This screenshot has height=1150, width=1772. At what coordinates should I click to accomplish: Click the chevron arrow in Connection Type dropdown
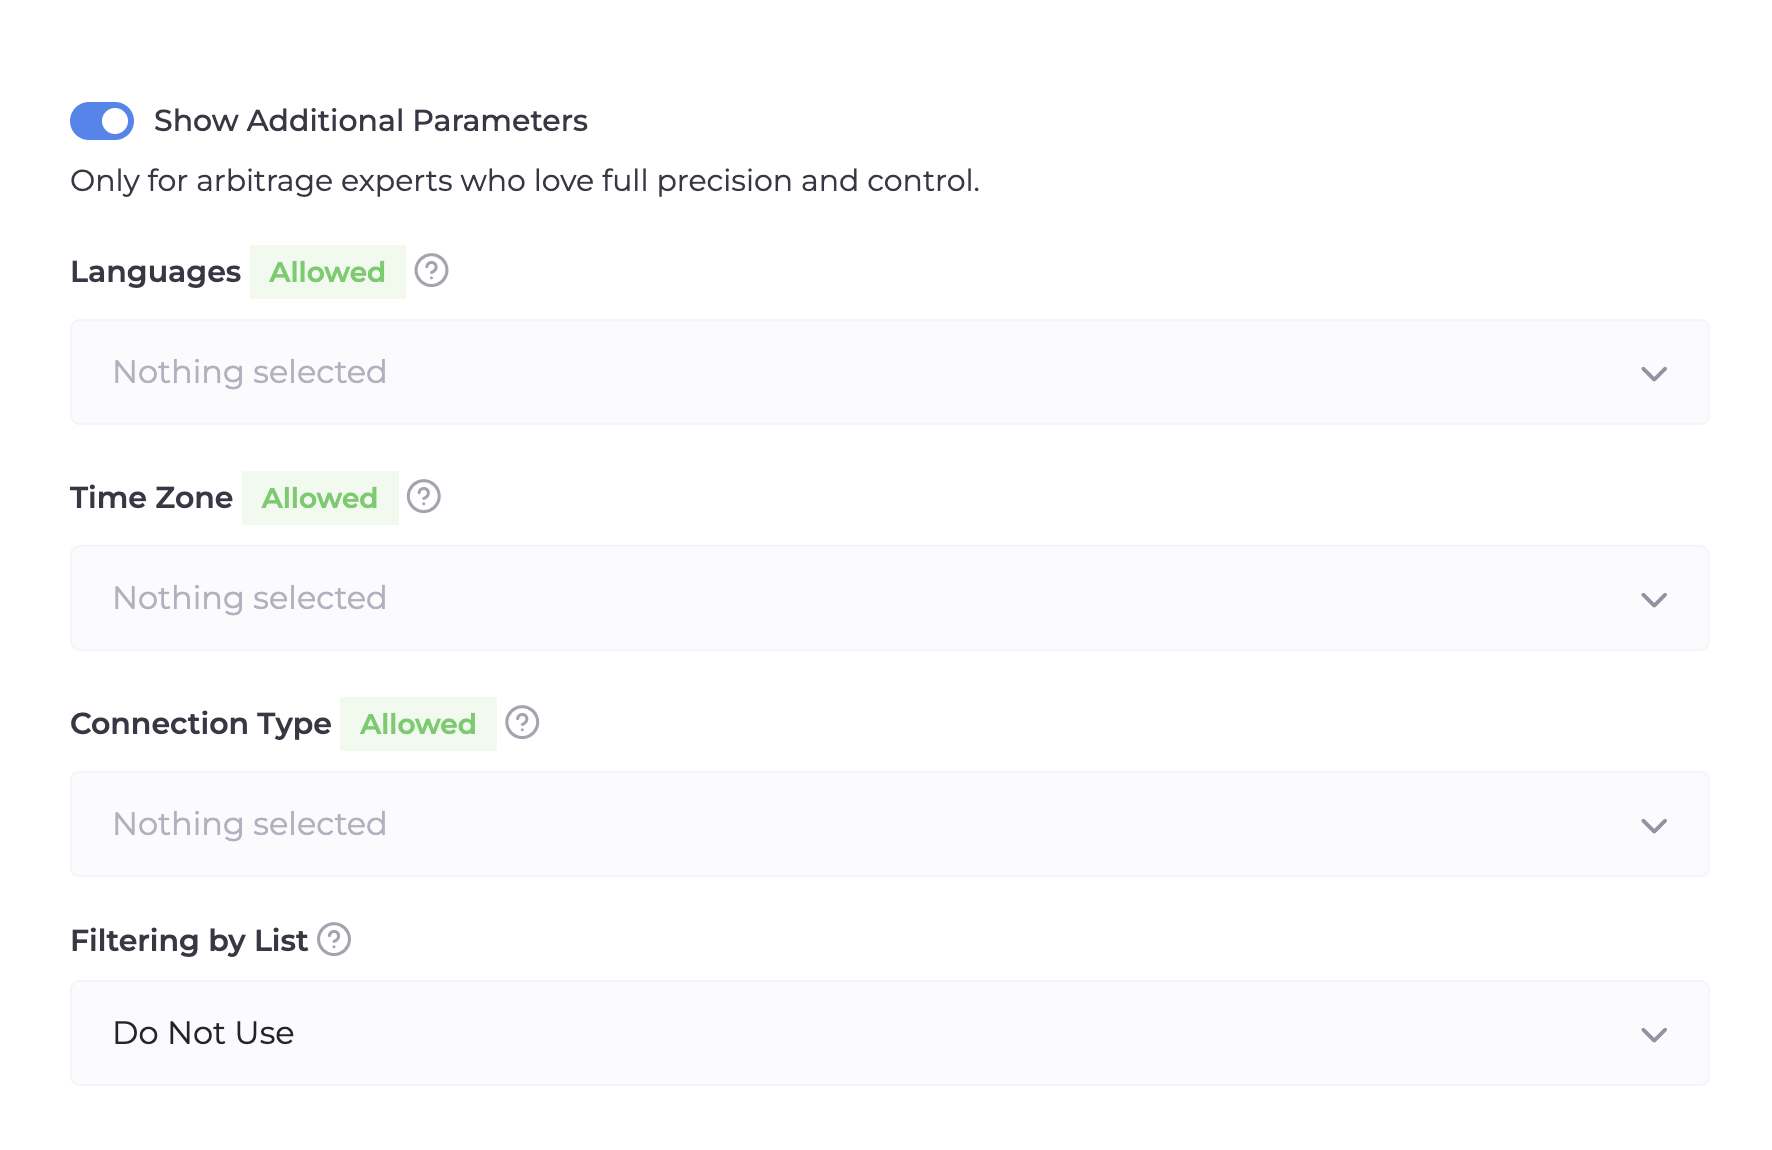[x=1654, y=826]
